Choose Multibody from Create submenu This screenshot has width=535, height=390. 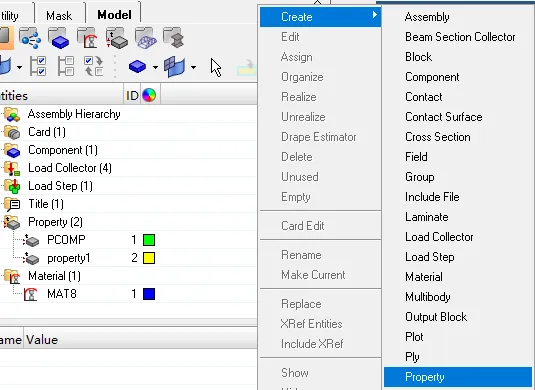pos(428,297)
